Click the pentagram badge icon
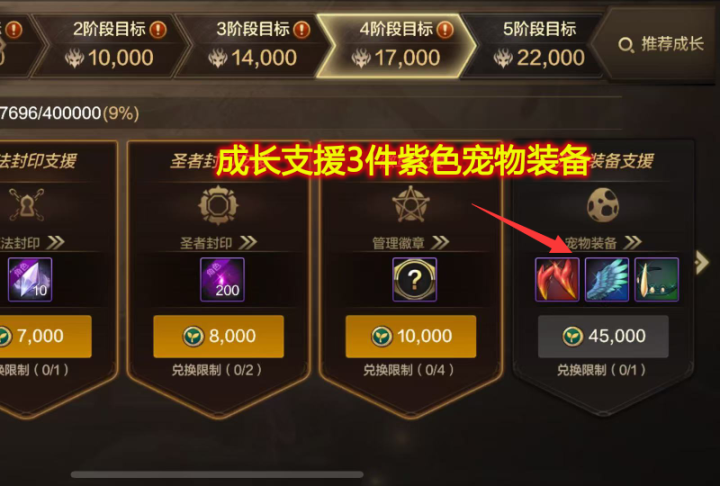 pyautogui.click(x=411, y=205)
